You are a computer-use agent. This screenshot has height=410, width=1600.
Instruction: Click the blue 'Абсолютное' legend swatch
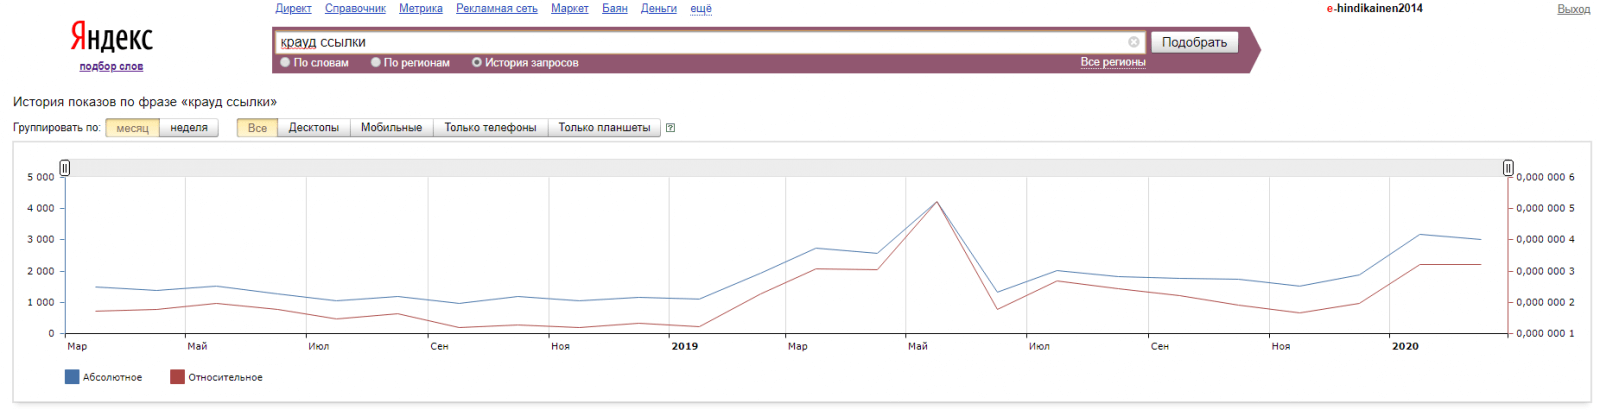click(72, 377)
